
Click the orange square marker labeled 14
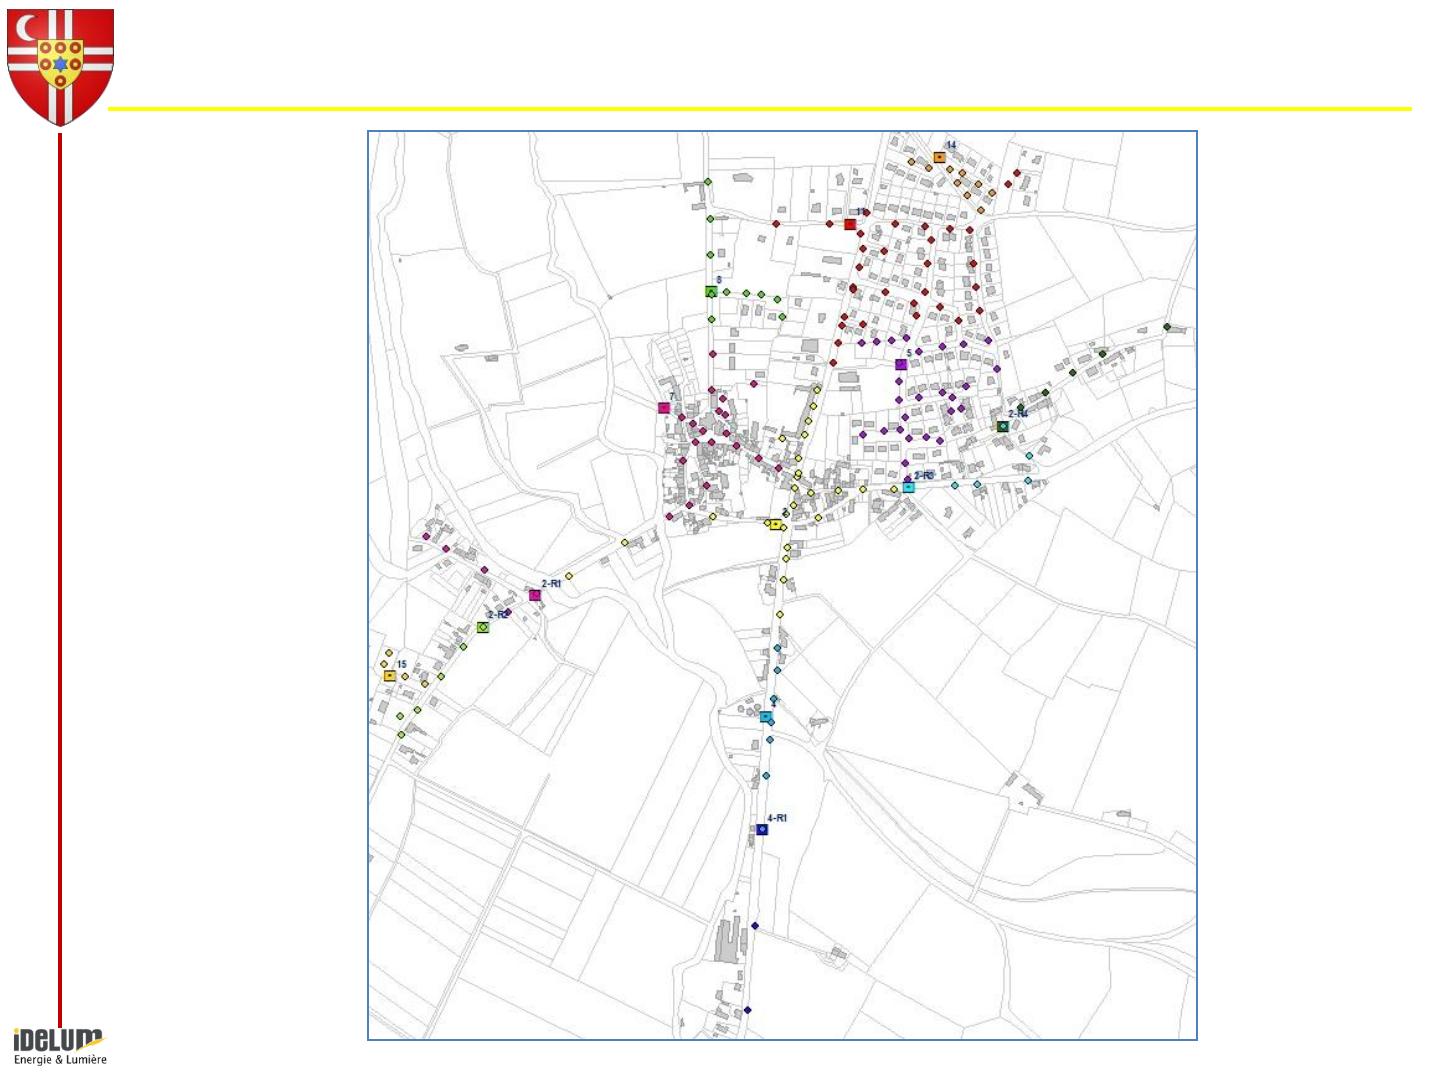coord(939,157)
